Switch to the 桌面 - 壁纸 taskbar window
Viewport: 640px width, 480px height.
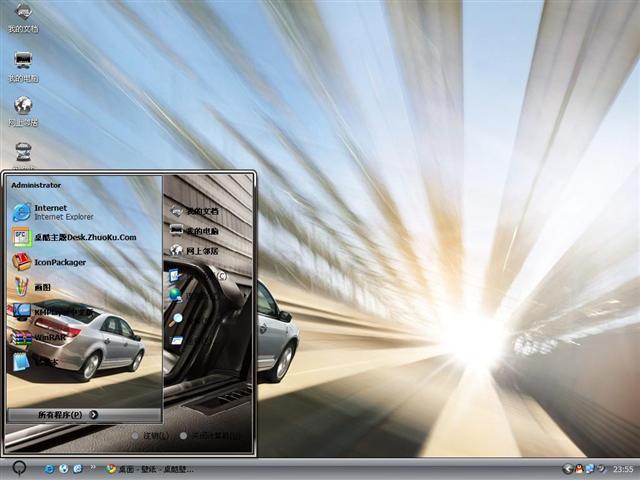pyautogui.click(x=149, y=469)
